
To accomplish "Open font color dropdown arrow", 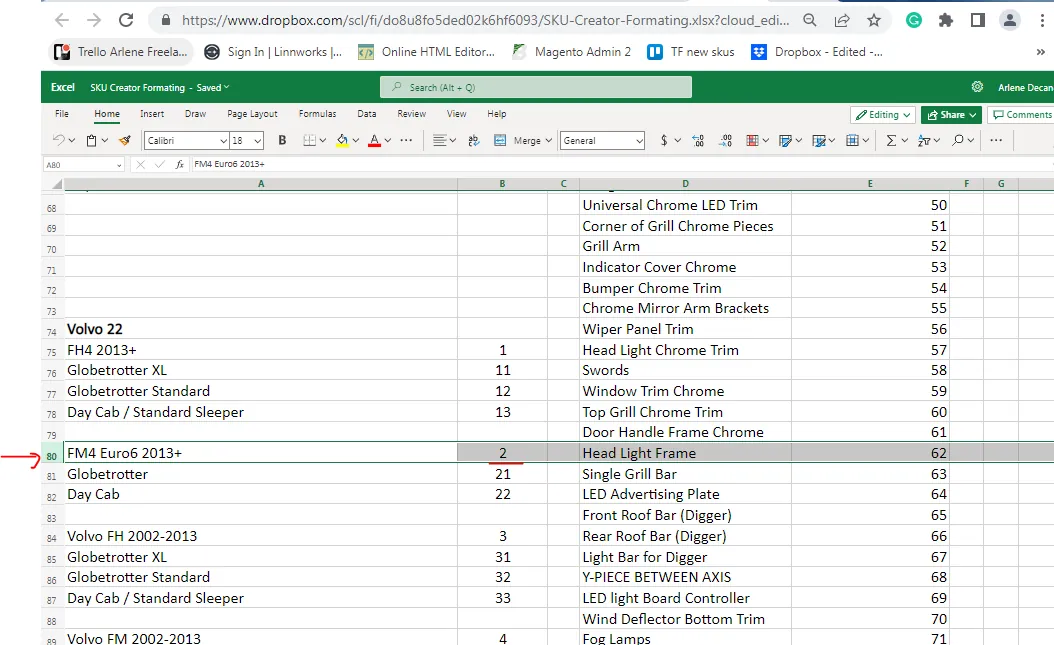I will (x=388, y=140).
